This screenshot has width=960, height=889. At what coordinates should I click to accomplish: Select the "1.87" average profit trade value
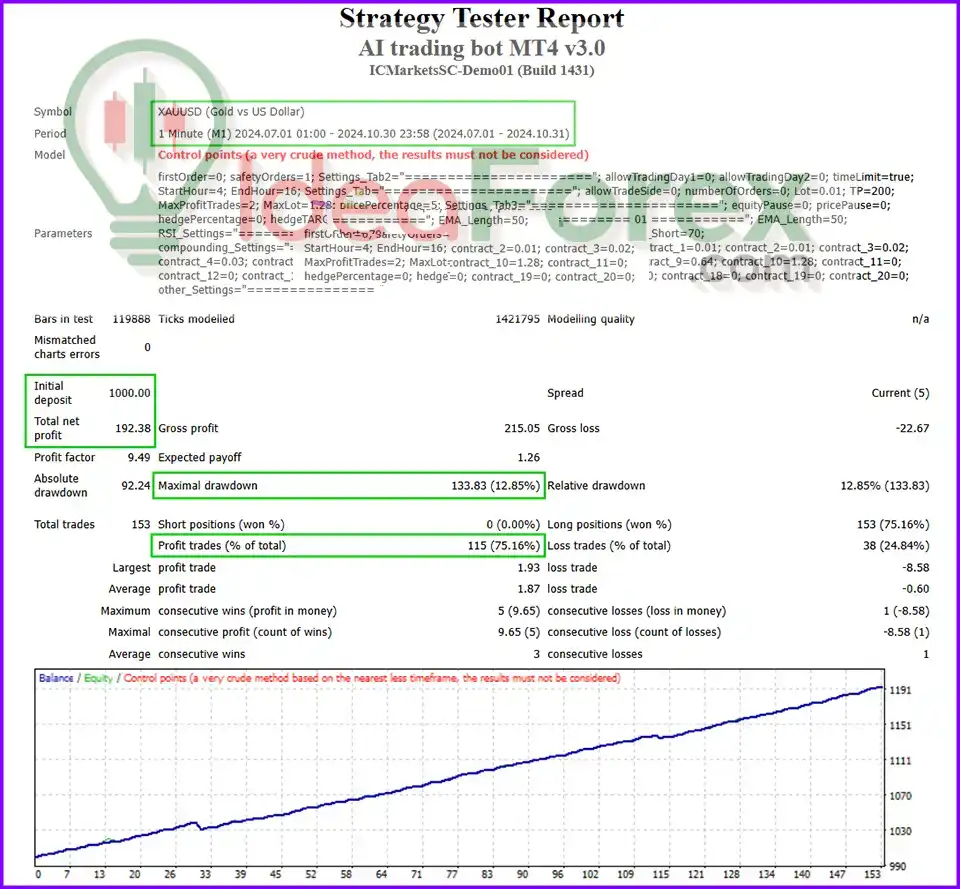pyautogui.click(x=528, y=589)
